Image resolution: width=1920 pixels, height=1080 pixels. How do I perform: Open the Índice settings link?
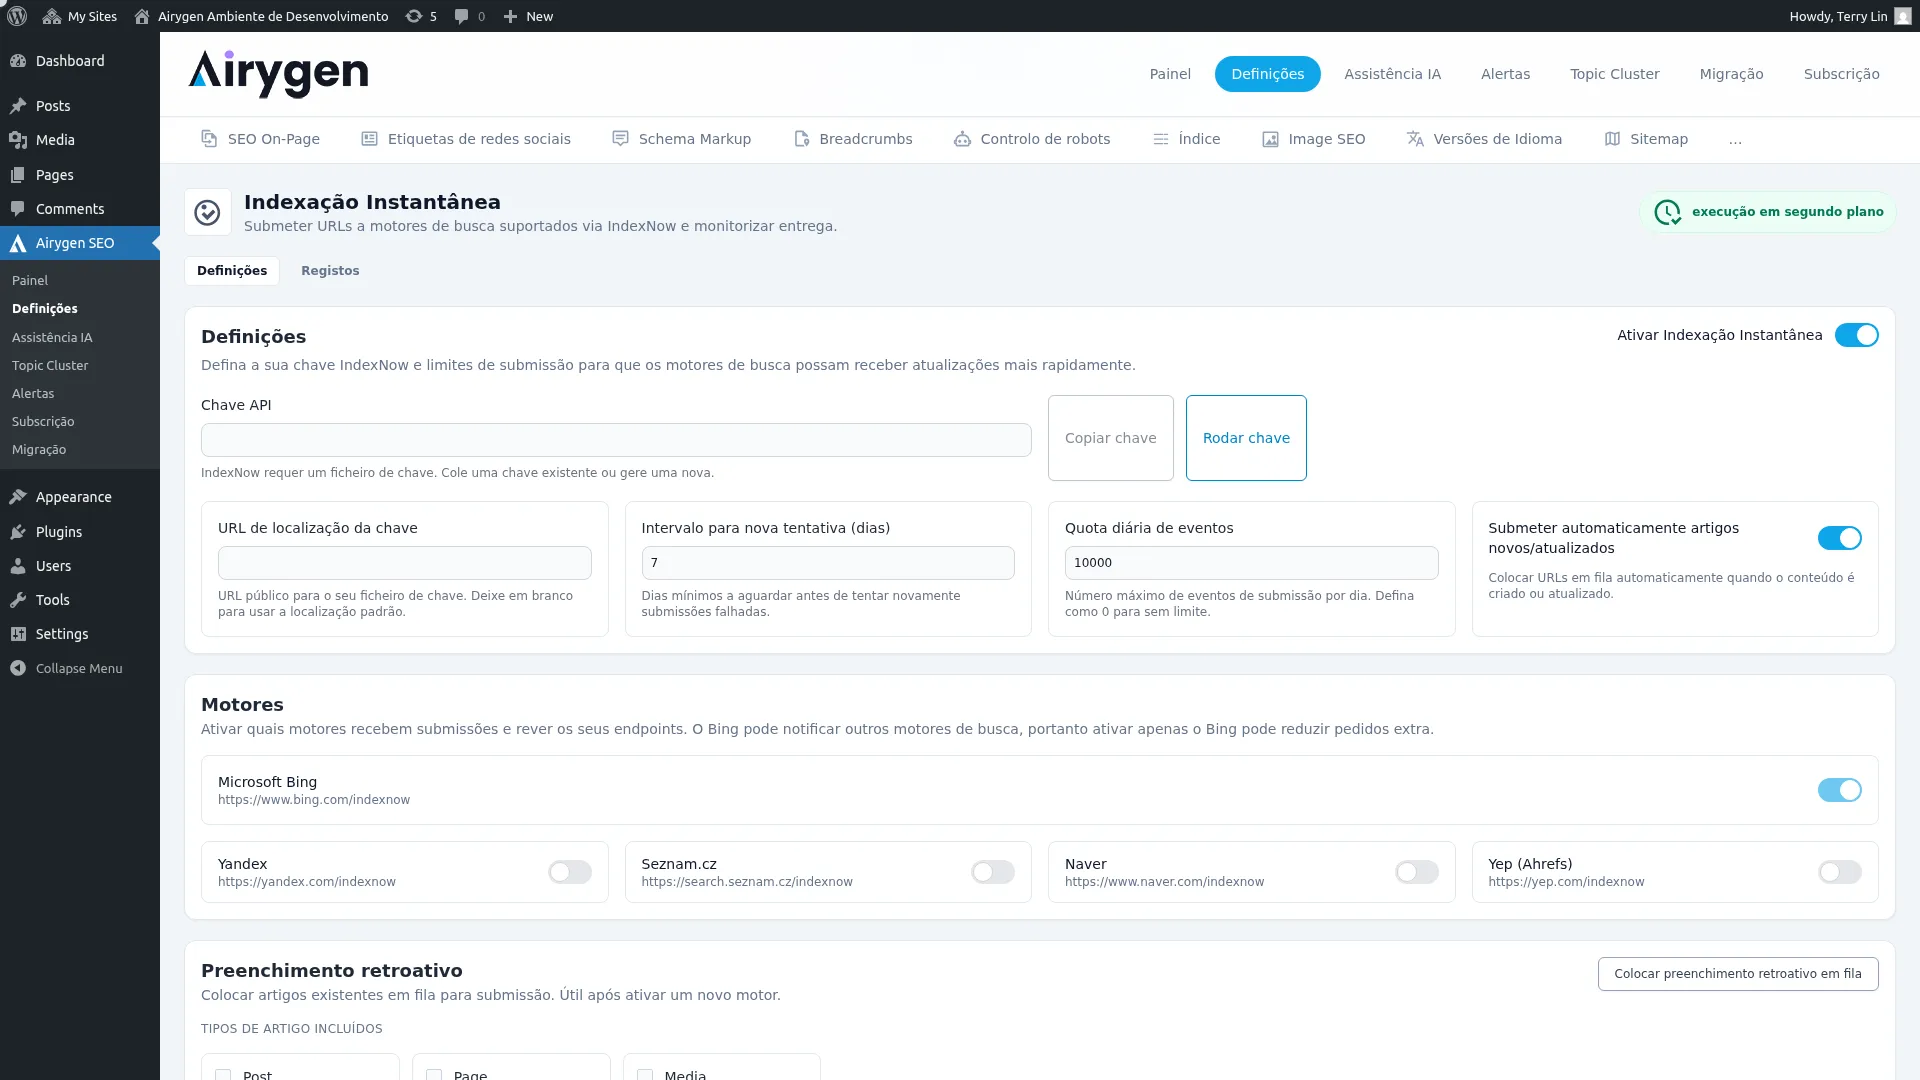pyautogui.click(x=1186, y=139)
